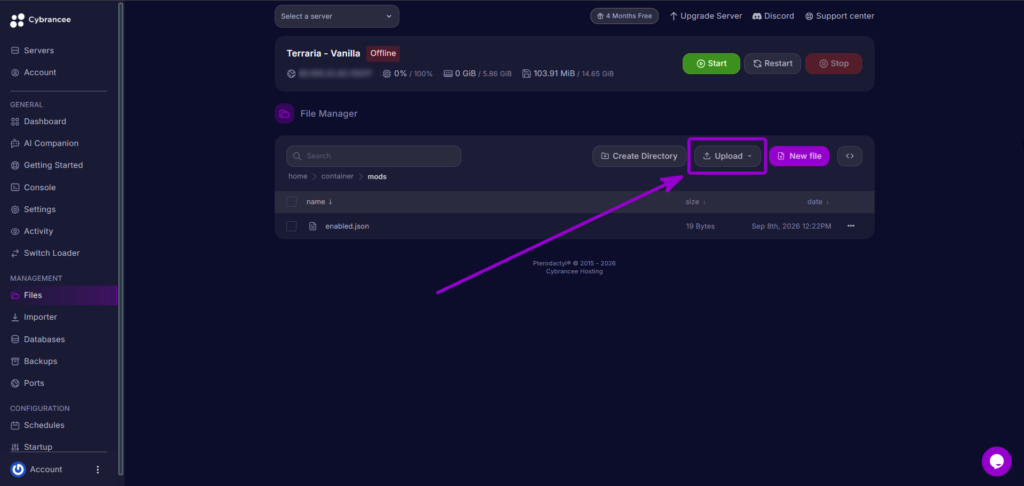Stop the Terraria server
Viewport: 1024px width, 486px height.
pyautogui.click(x=834, y=63)
